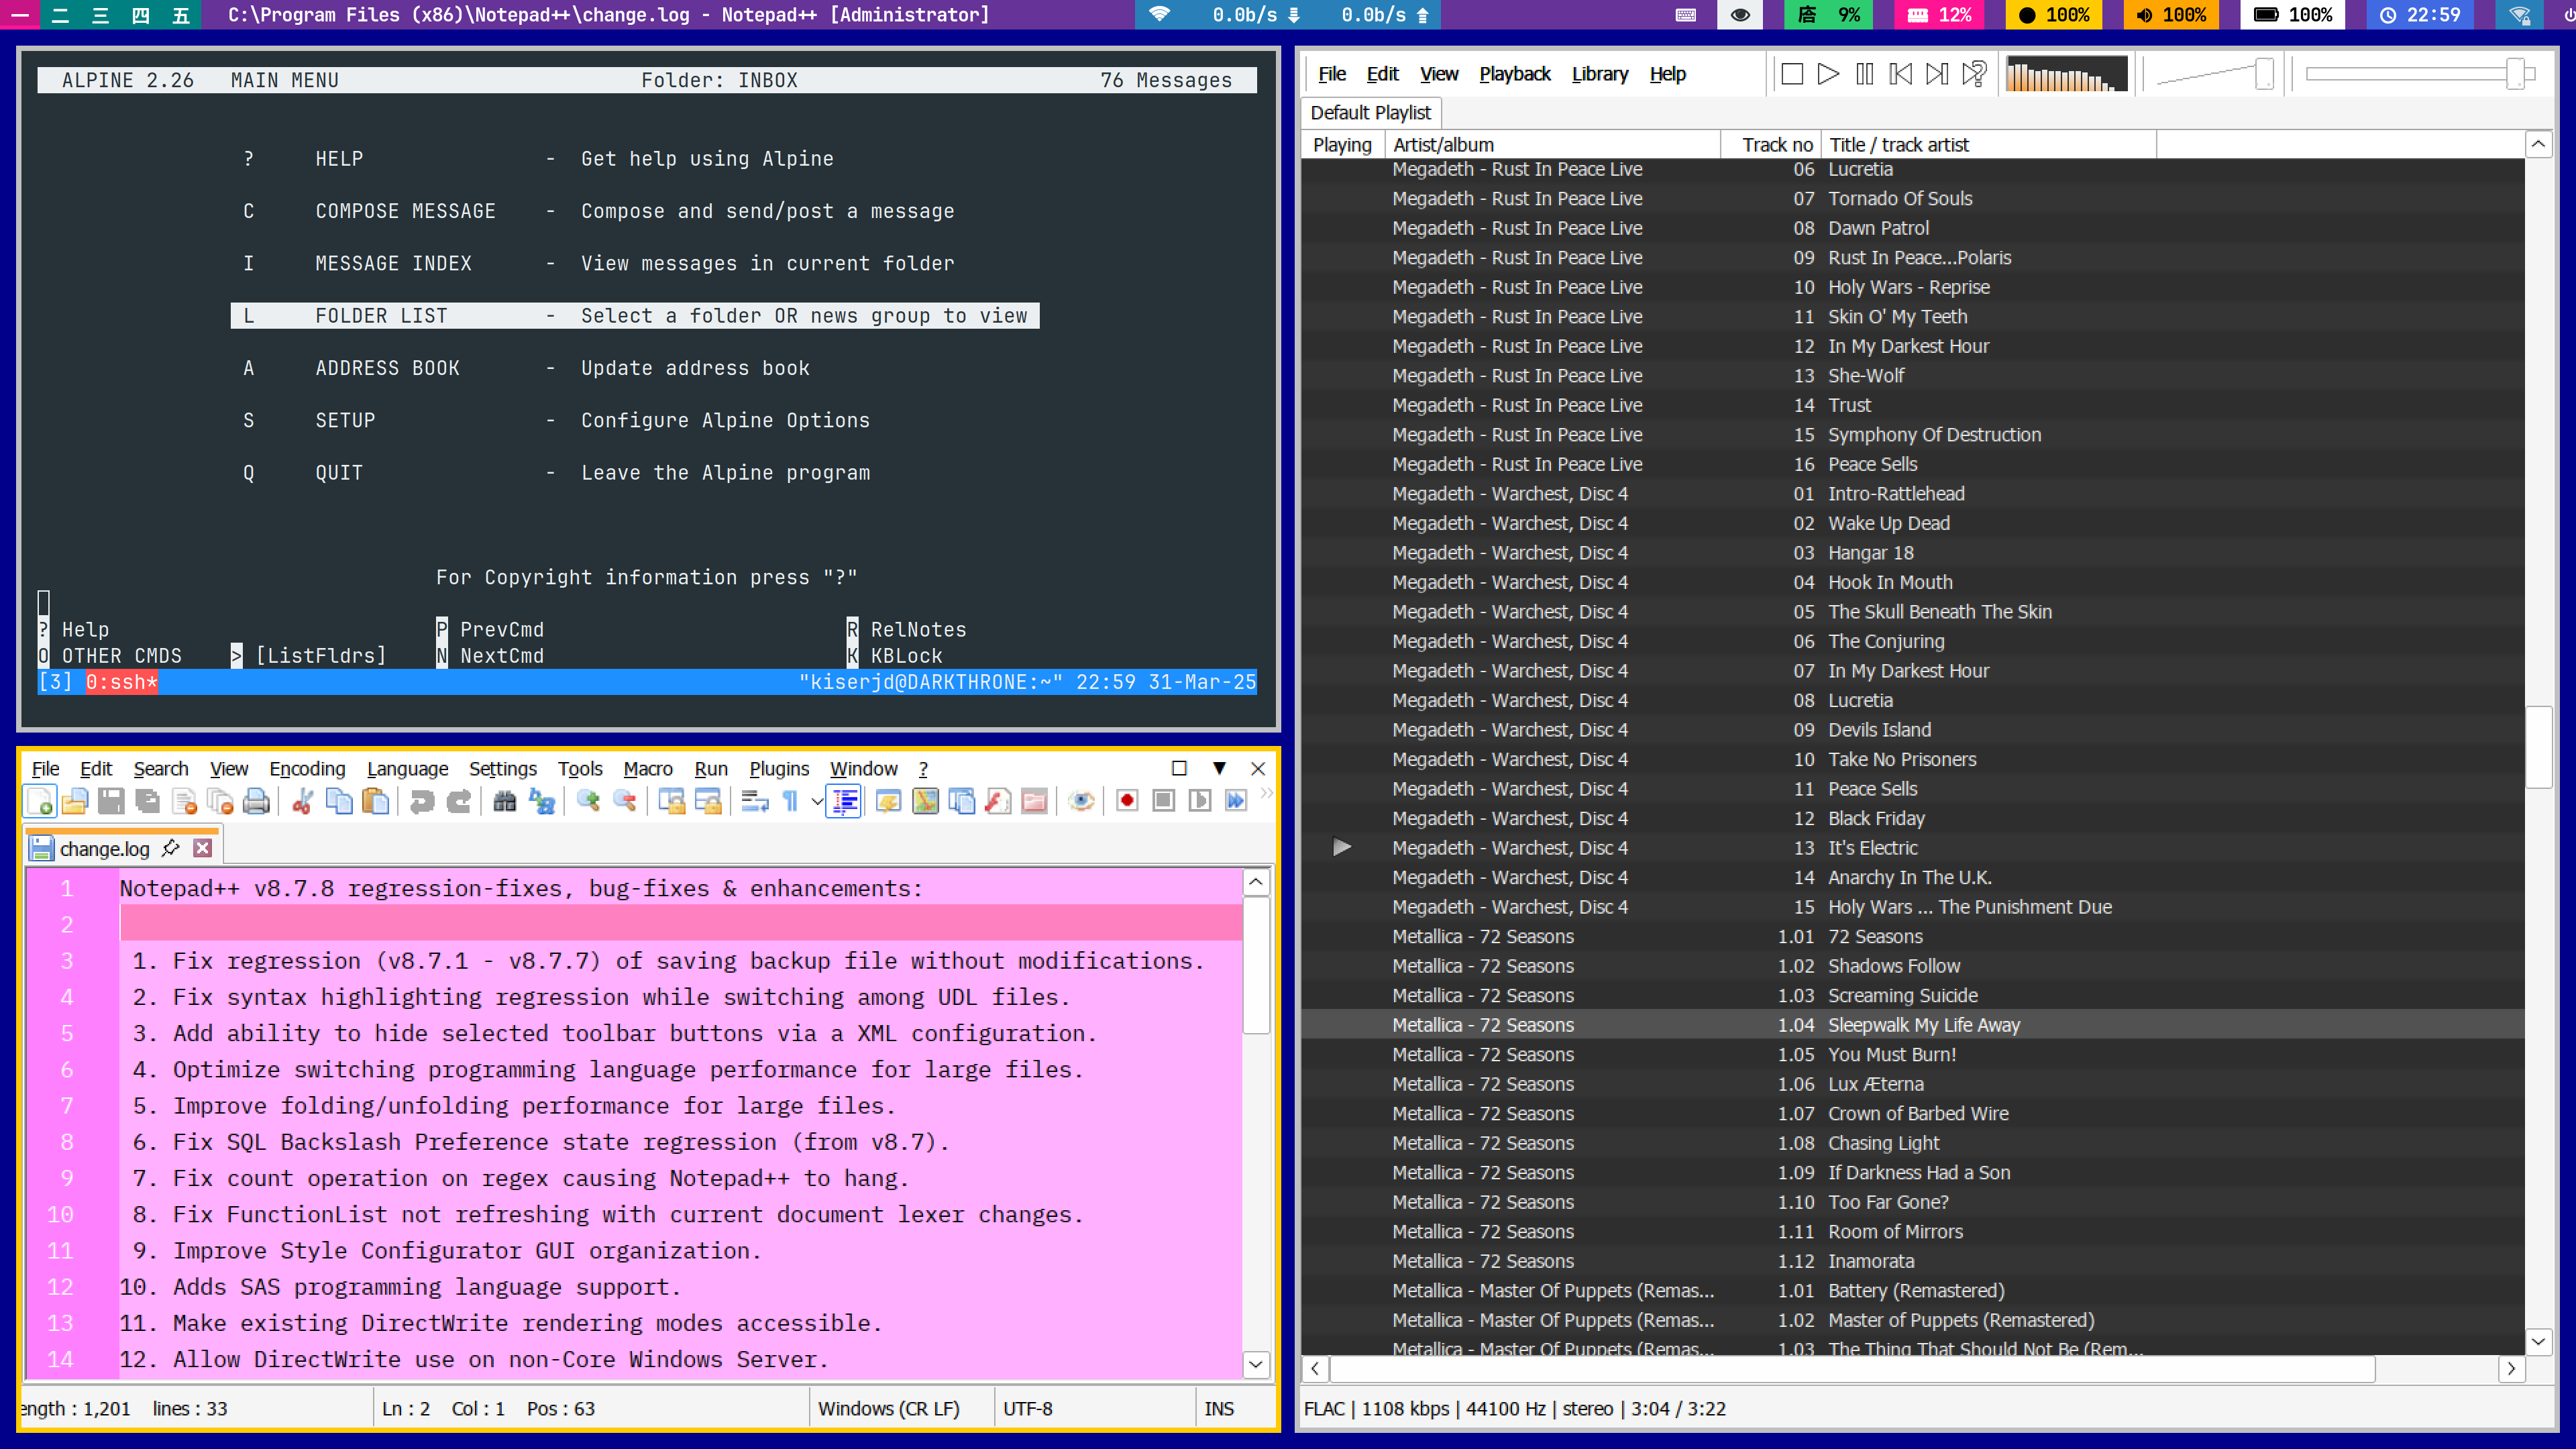Viewport: 2576px width, 1449px height.
Task: Click the Play button in music player
Action: (1828, 74)
